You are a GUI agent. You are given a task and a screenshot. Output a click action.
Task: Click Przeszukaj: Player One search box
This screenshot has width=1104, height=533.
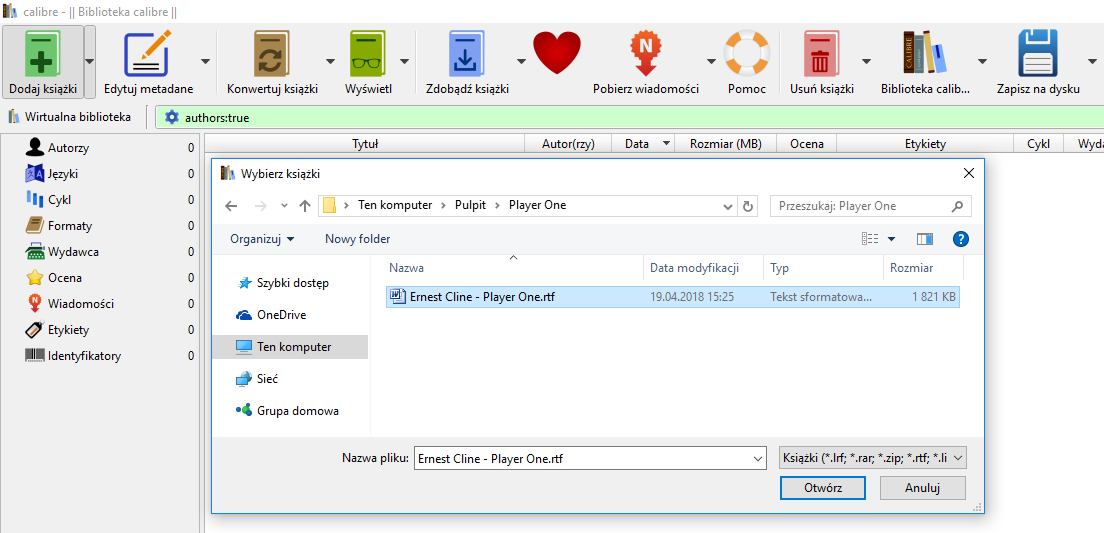(x=871, y=206)
